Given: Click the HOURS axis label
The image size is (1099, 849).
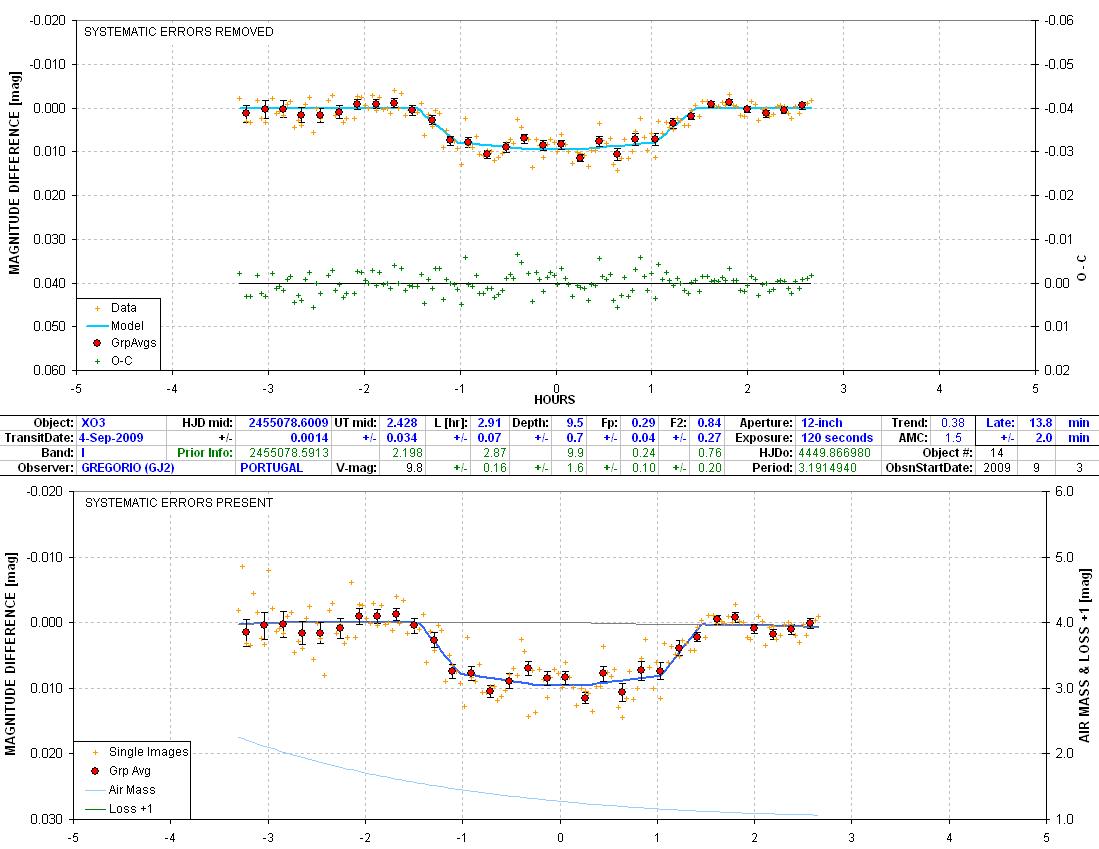Looking at the screenshot, I should coord(554,400).
